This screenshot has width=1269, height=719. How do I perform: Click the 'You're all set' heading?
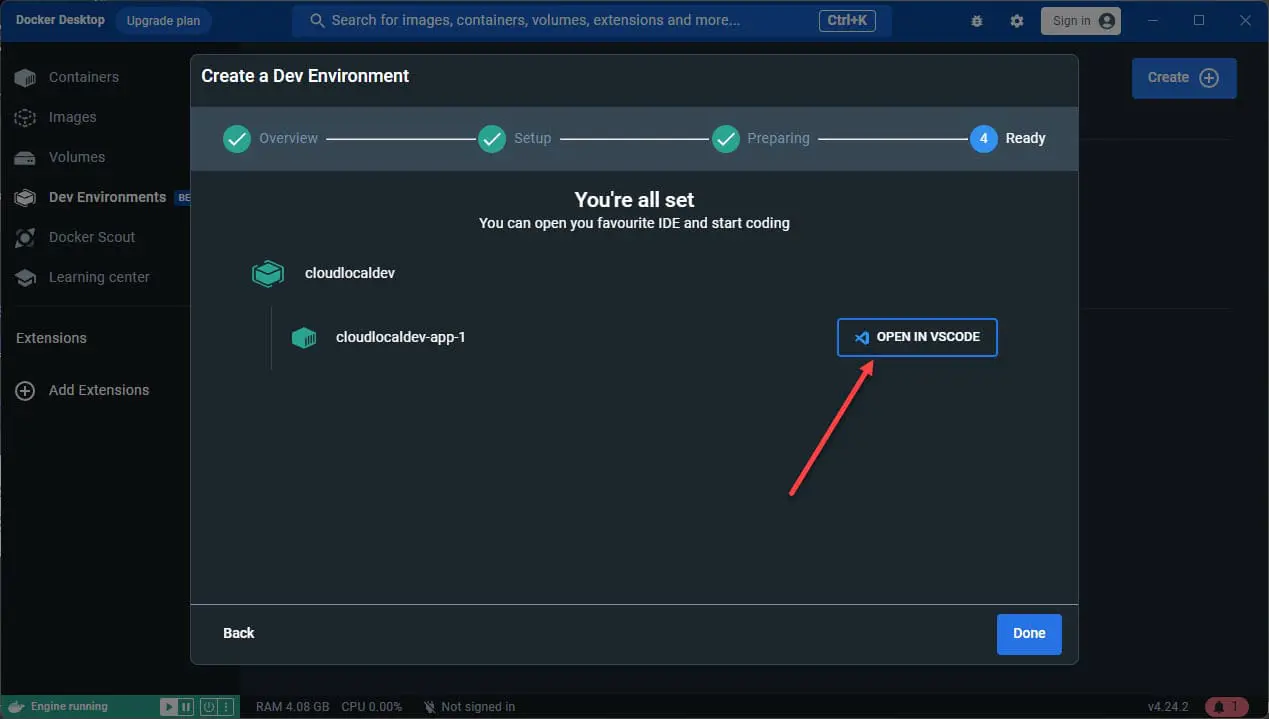634,200
